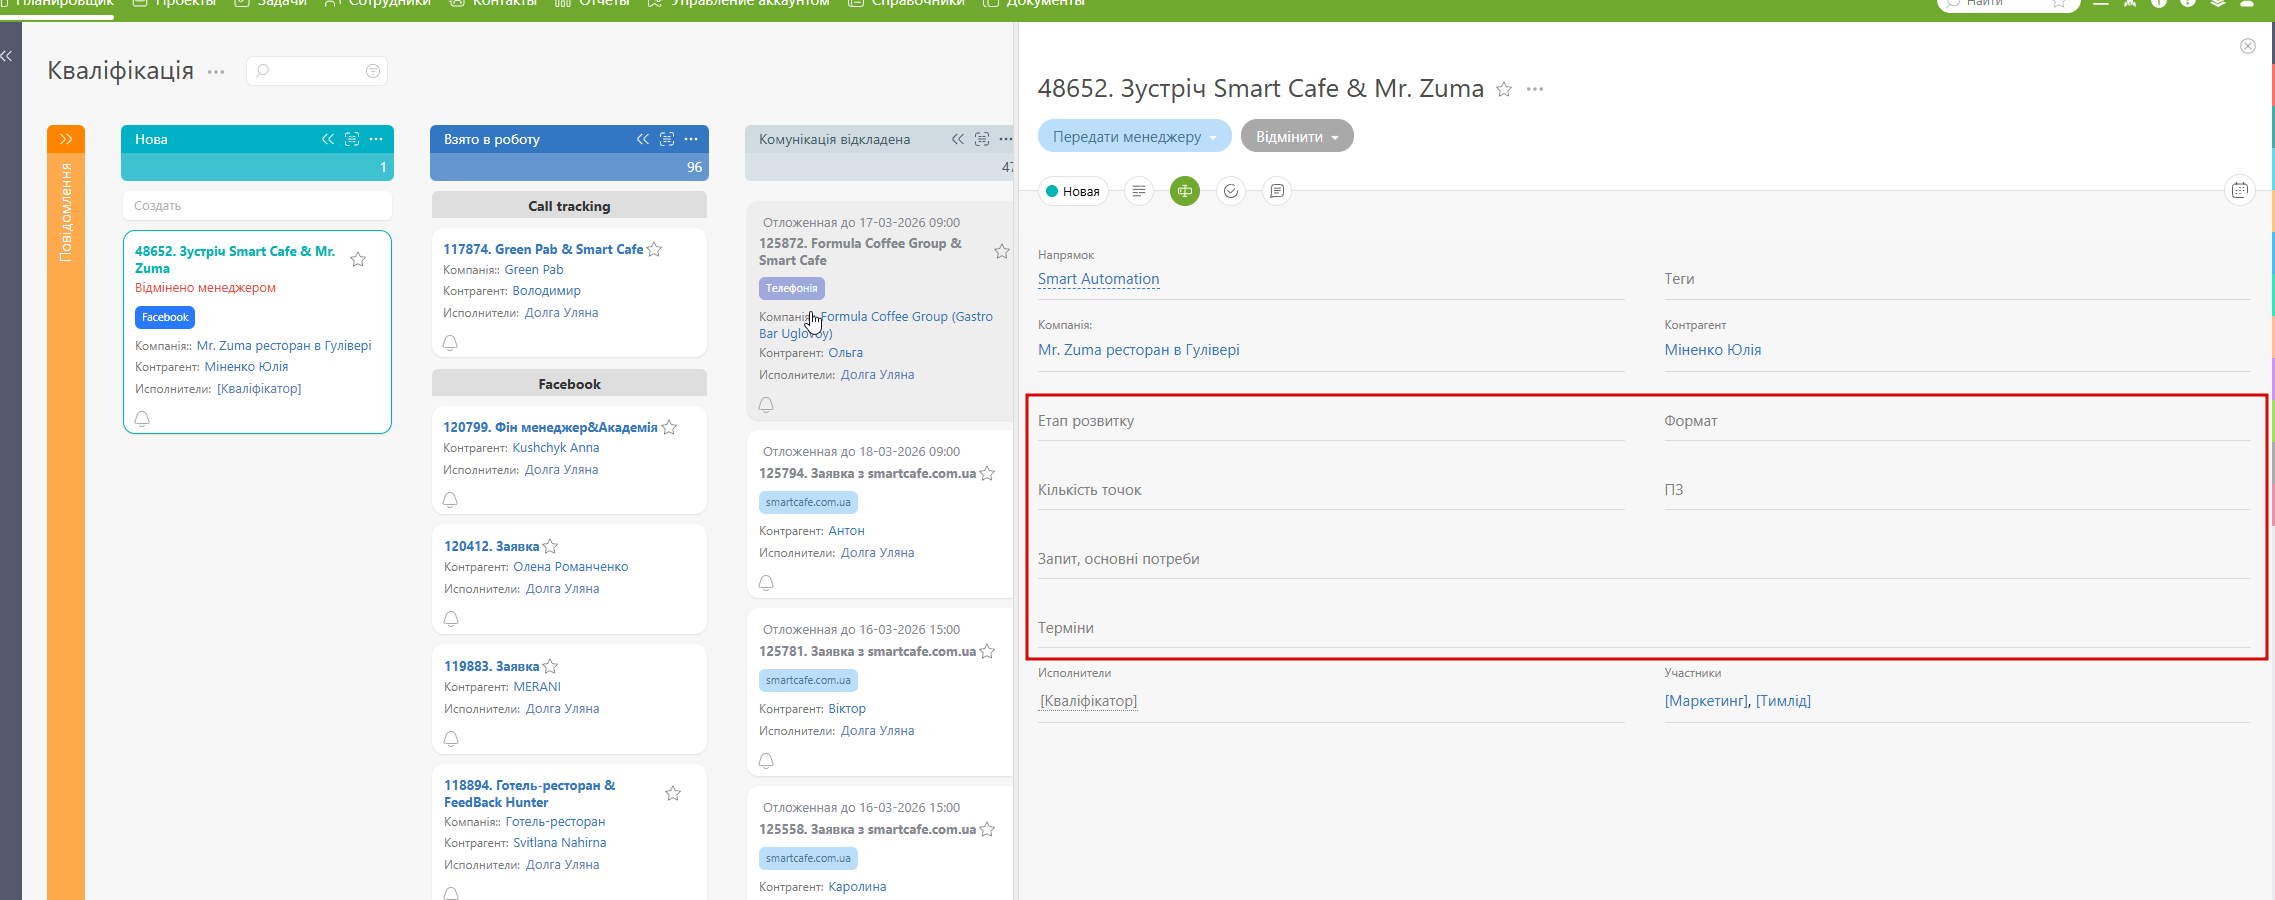Star the 48652 Зустріч task title
2275x900 pixels.
tap(1504, 90)
